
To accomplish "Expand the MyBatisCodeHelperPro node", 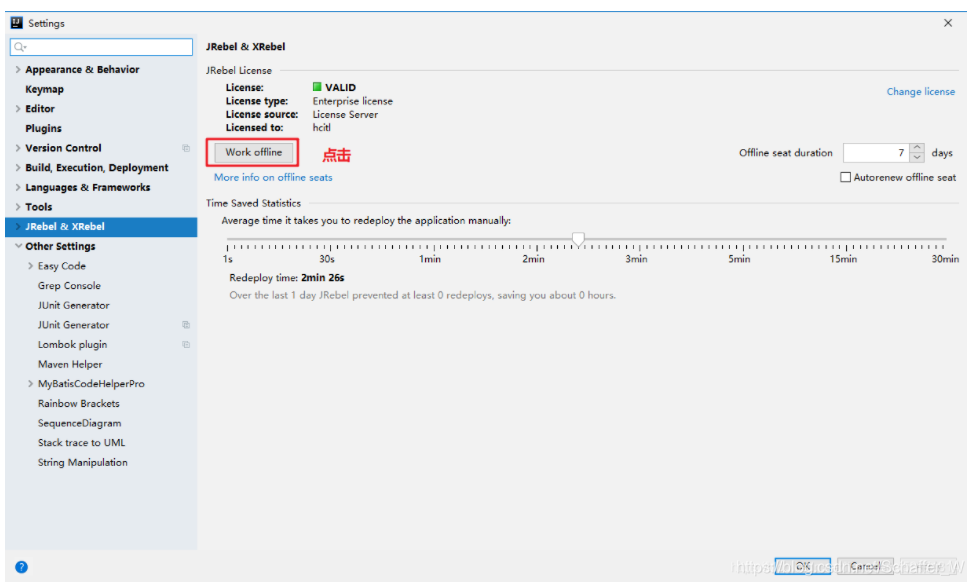I will tap(30, 384).
